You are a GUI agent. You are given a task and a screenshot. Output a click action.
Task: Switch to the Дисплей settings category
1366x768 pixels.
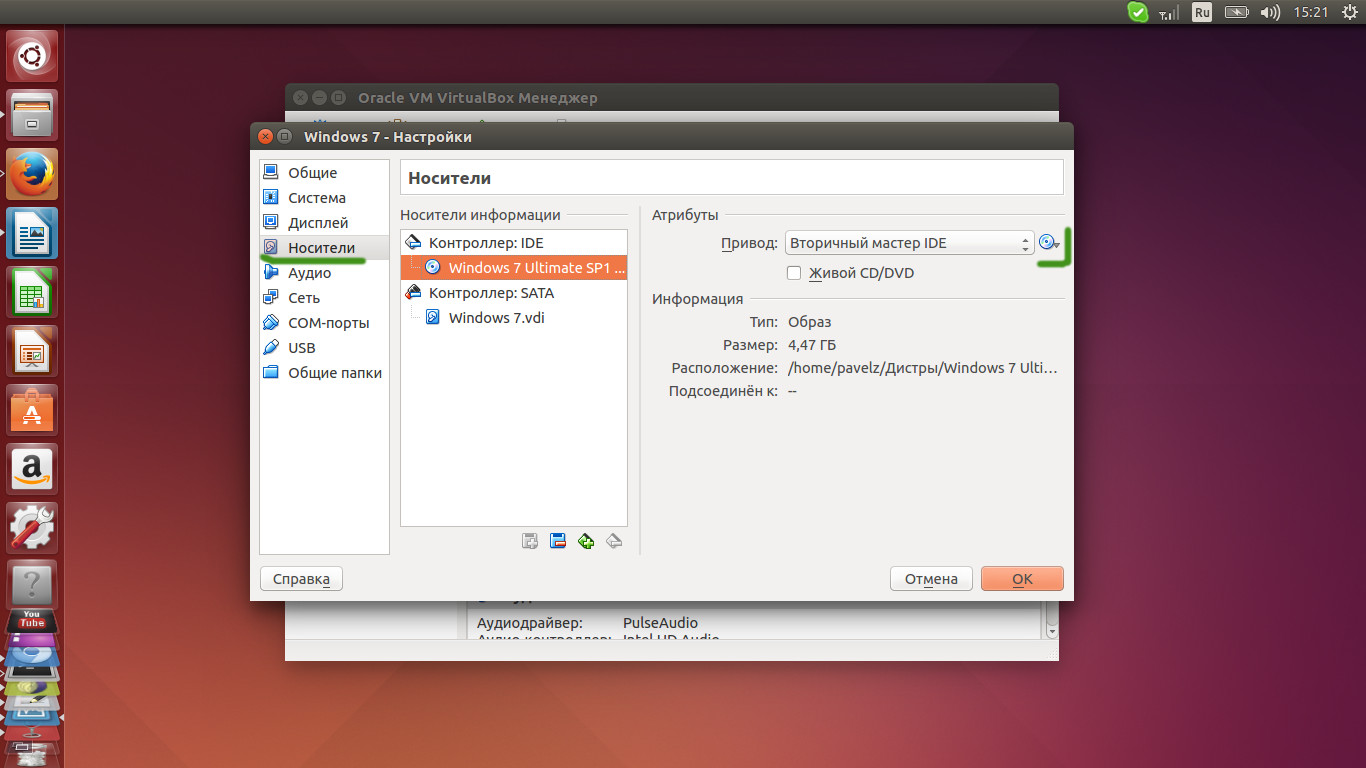[x=324, y=223]
